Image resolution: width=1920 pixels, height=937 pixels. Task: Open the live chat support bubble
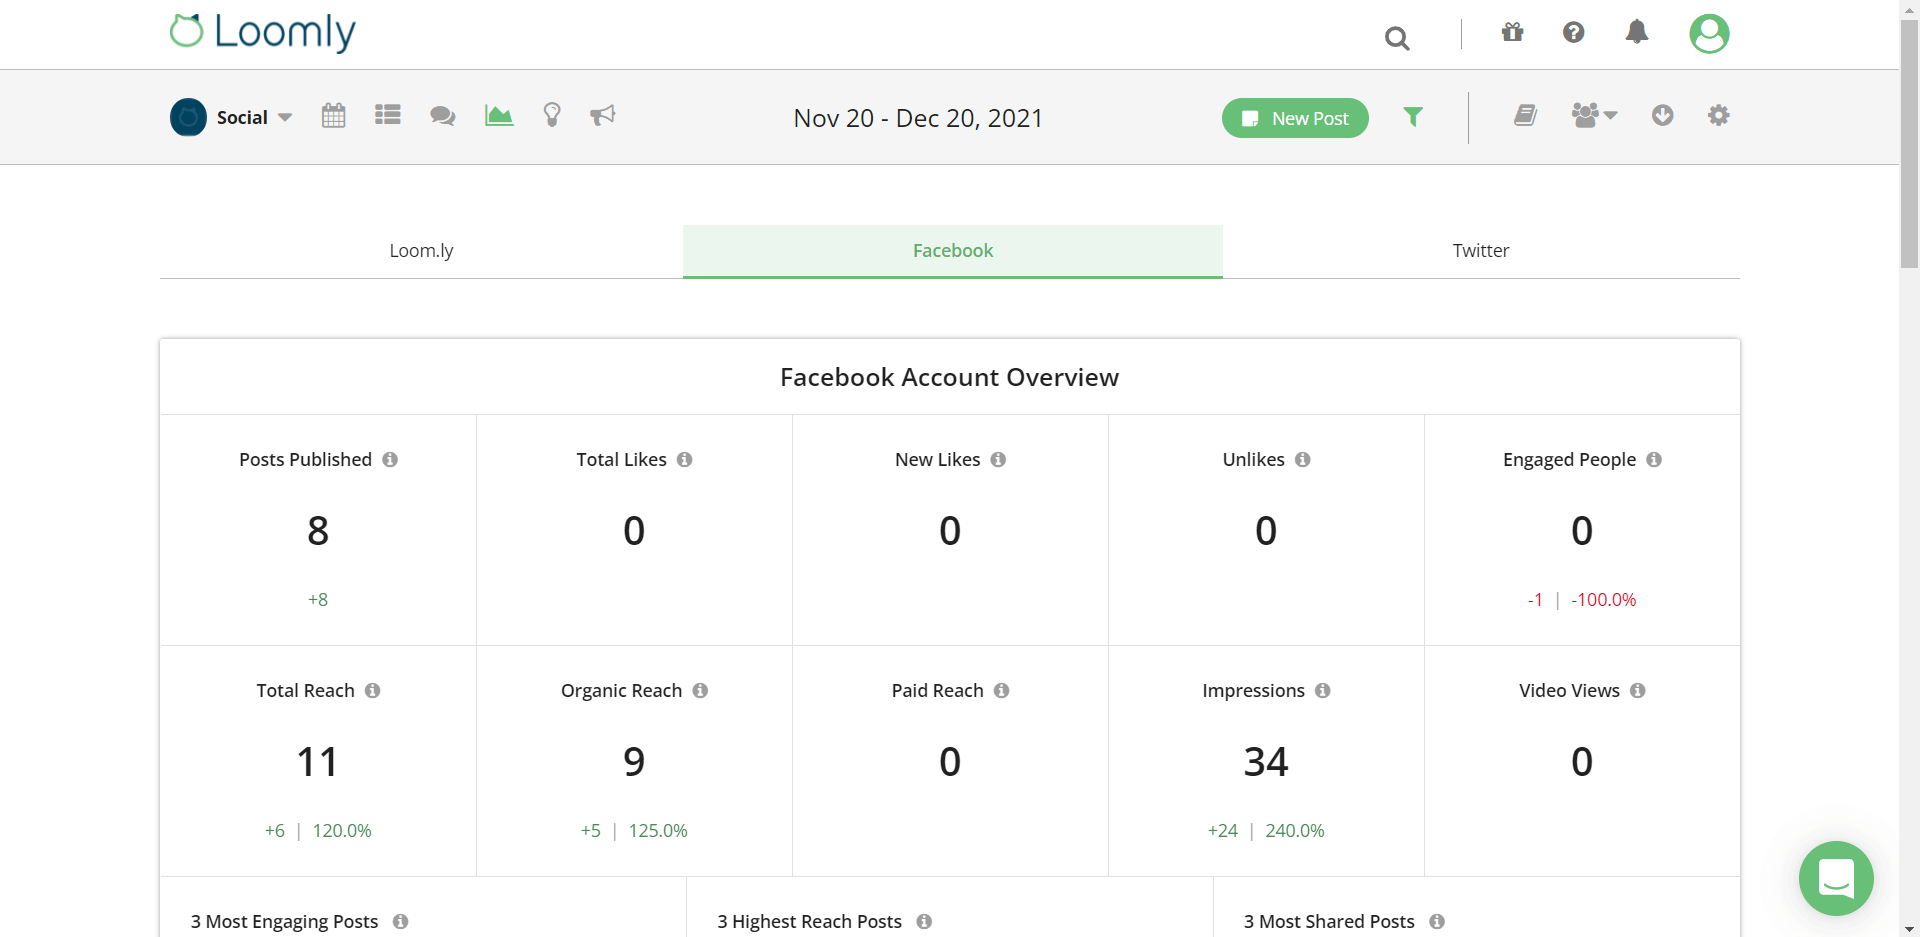1836,878
